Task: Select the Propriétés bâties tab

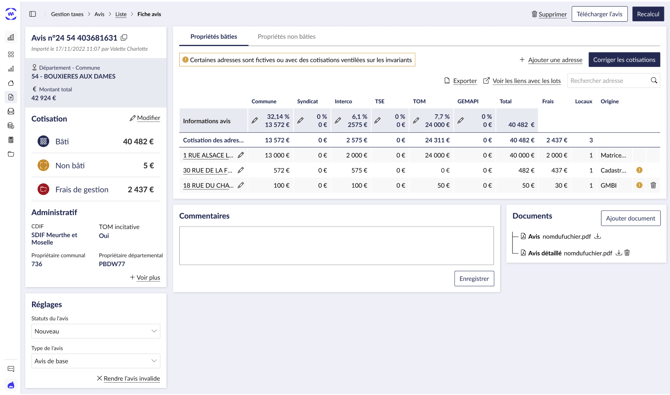Action: pos(214,37)
